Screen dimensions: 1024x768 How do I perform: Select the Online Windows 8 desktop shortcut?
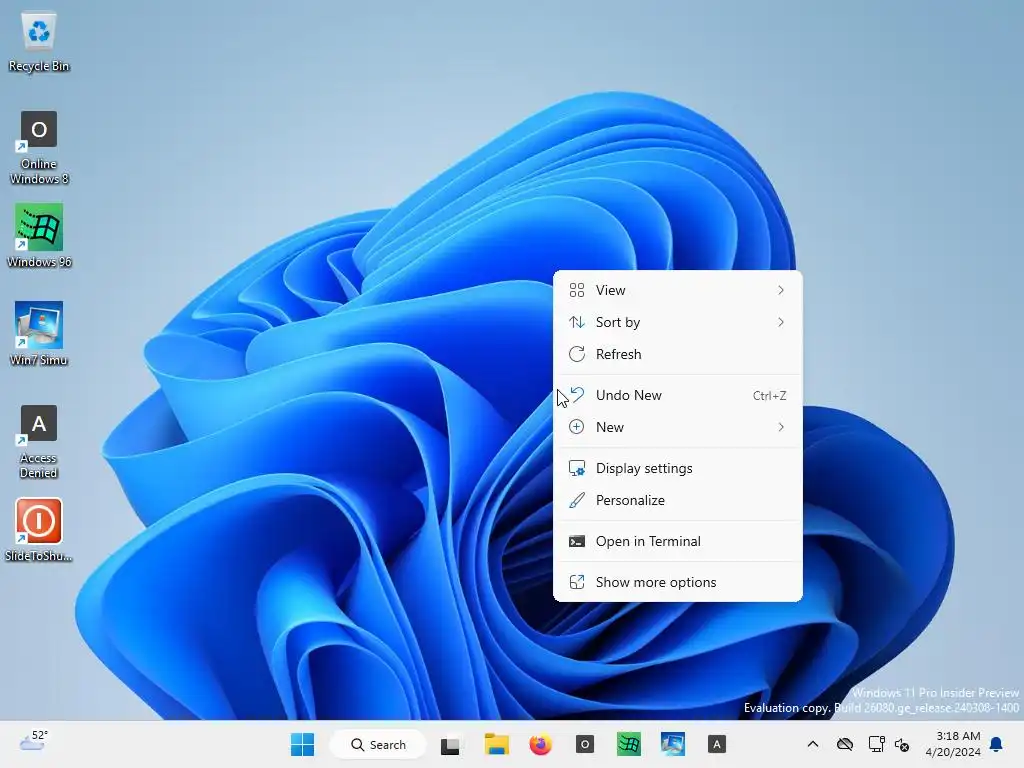pos(39,148)
